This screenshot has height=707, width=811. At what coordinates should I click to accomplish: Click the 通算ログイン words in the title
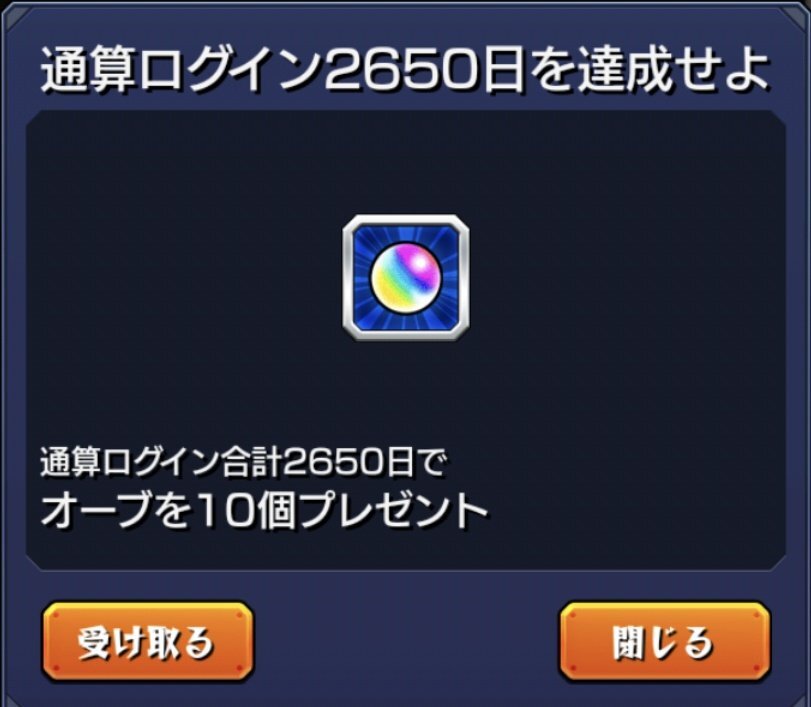tap(181, 70)
